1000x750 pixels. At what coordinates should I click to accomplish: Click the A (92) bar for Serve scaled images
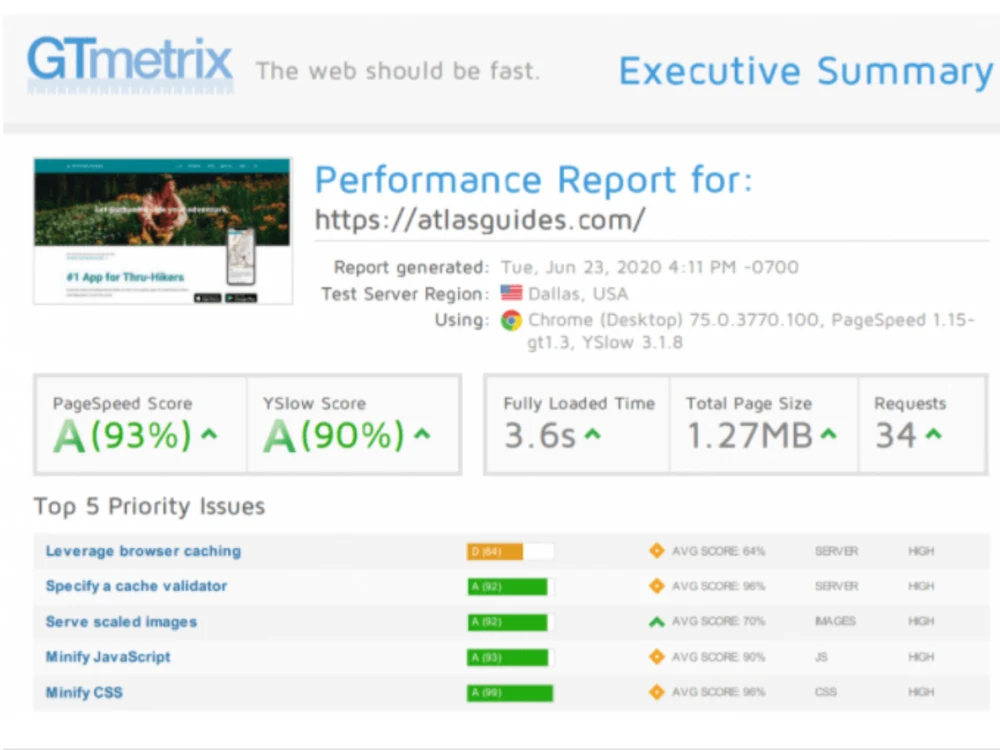click(x=510, y=622)
